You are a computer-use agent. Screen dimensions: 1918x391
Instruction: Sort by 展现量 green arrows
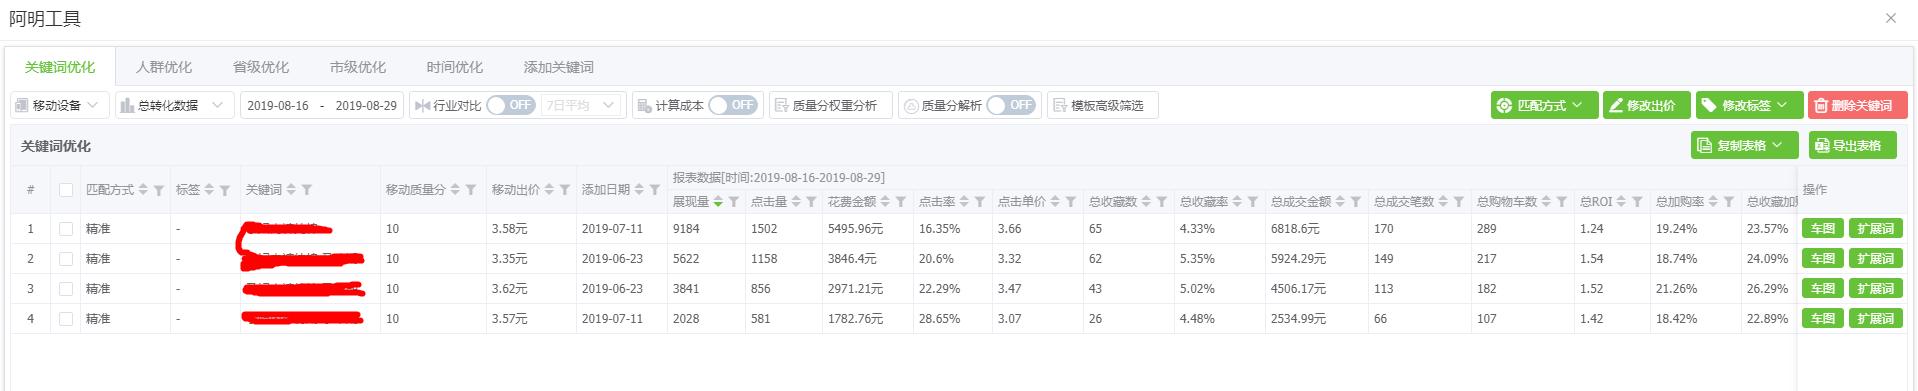point(718,201)
